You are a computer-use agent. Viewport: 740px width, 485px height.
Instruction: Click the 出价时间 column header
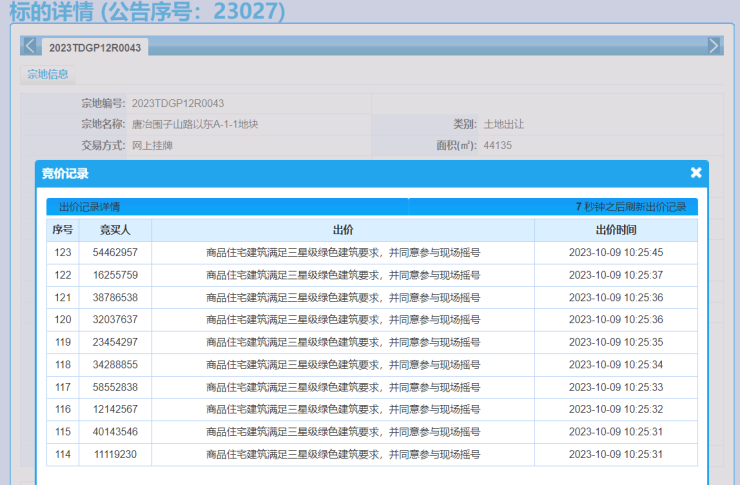point(615,230)
